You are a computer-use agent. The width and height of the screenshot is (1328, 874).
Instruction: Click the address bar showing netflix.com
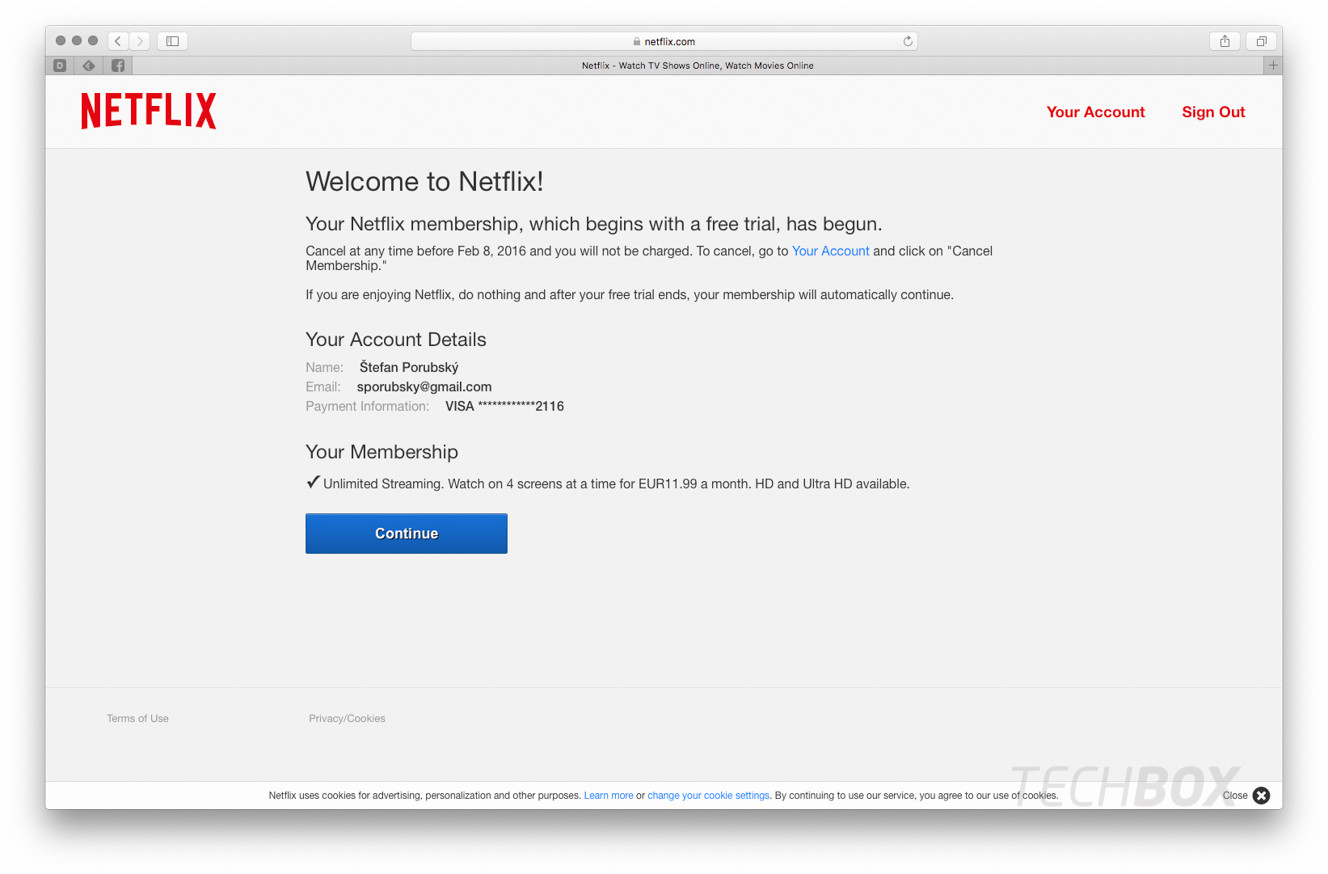664,41
